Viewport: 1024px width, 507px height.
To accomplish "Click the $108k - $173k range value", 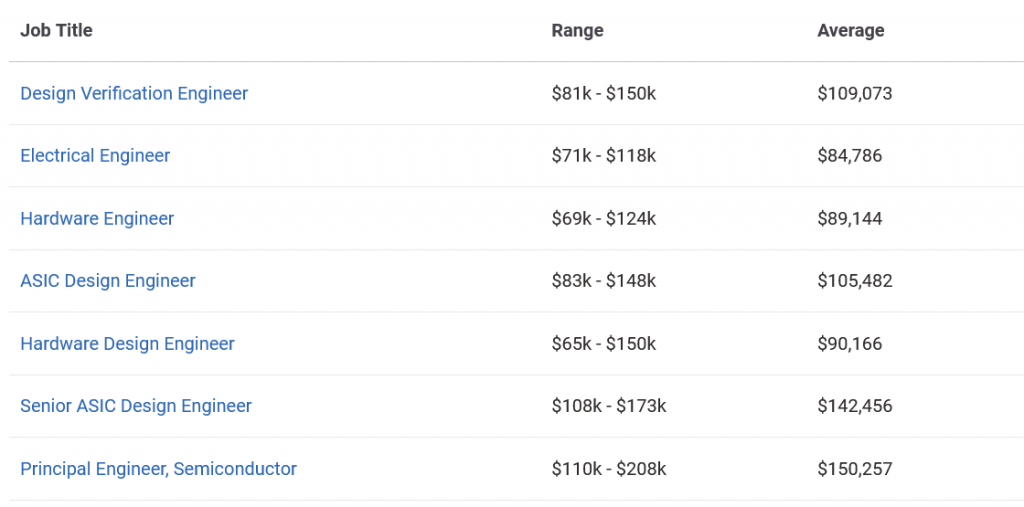I will [608, 406].
